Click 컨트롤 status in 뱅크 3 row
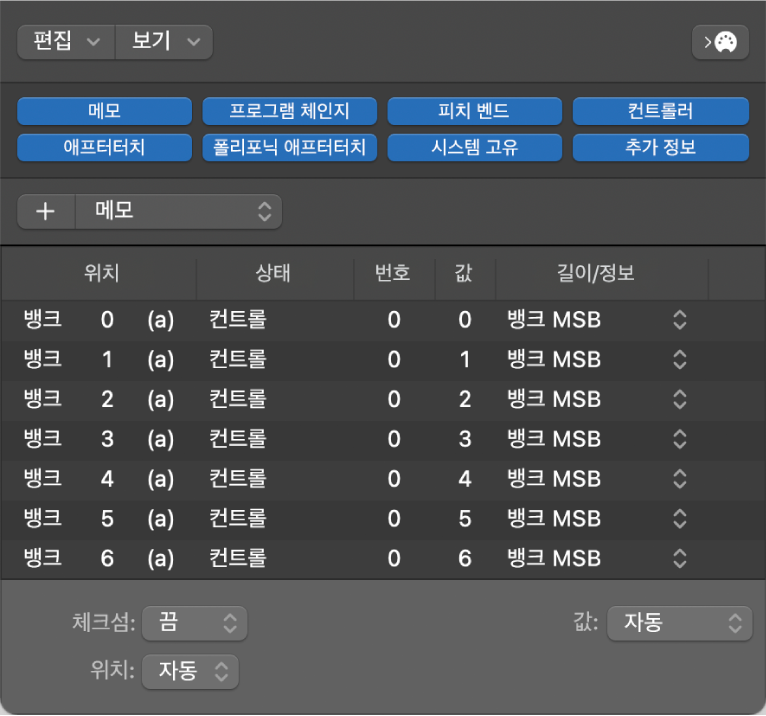This screenshot has height=716, width=766. [x=238, y=439]
